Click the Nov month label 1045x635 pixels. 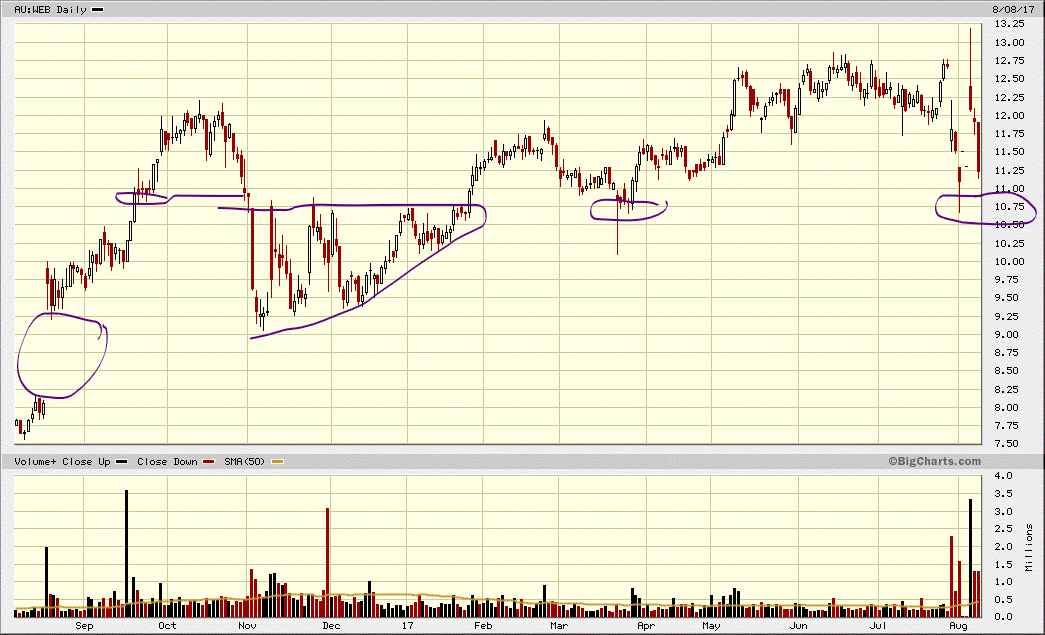coord(247,625)
